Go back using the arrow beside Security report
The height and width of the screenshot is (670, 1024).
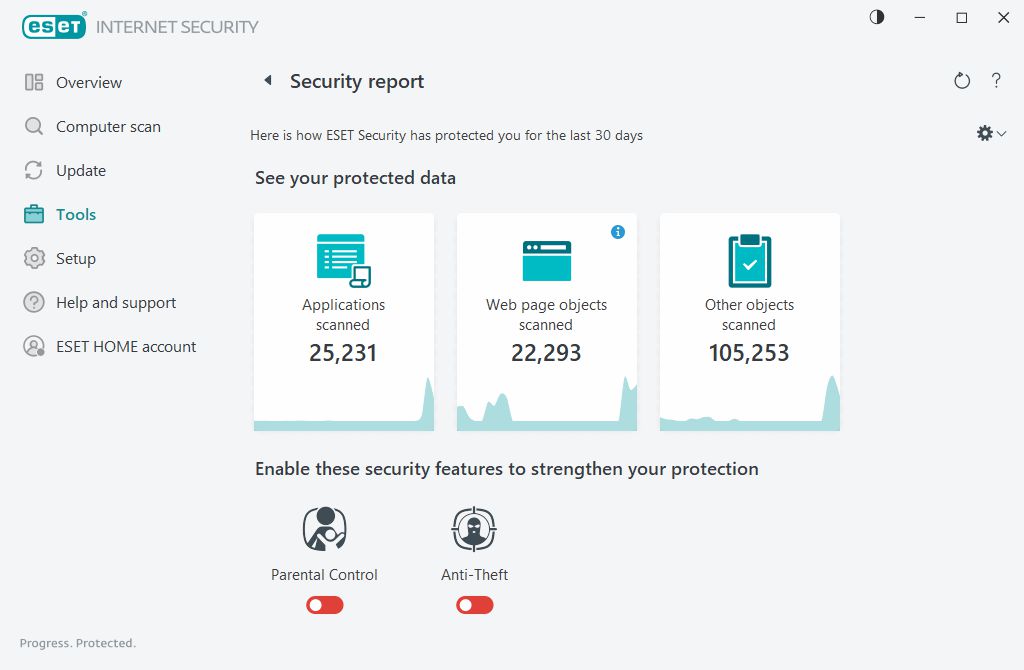pyautogui.click(x=268, y=81)
